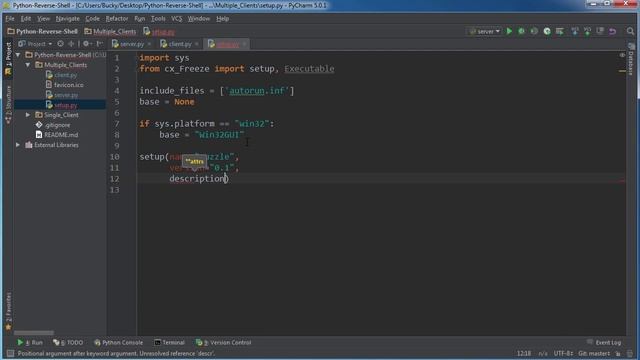Image resolution: width=640 pixels, height=360 pixels.
Task: Click the yellow warning marker in editor error stripe
Action: pos(622,71)
